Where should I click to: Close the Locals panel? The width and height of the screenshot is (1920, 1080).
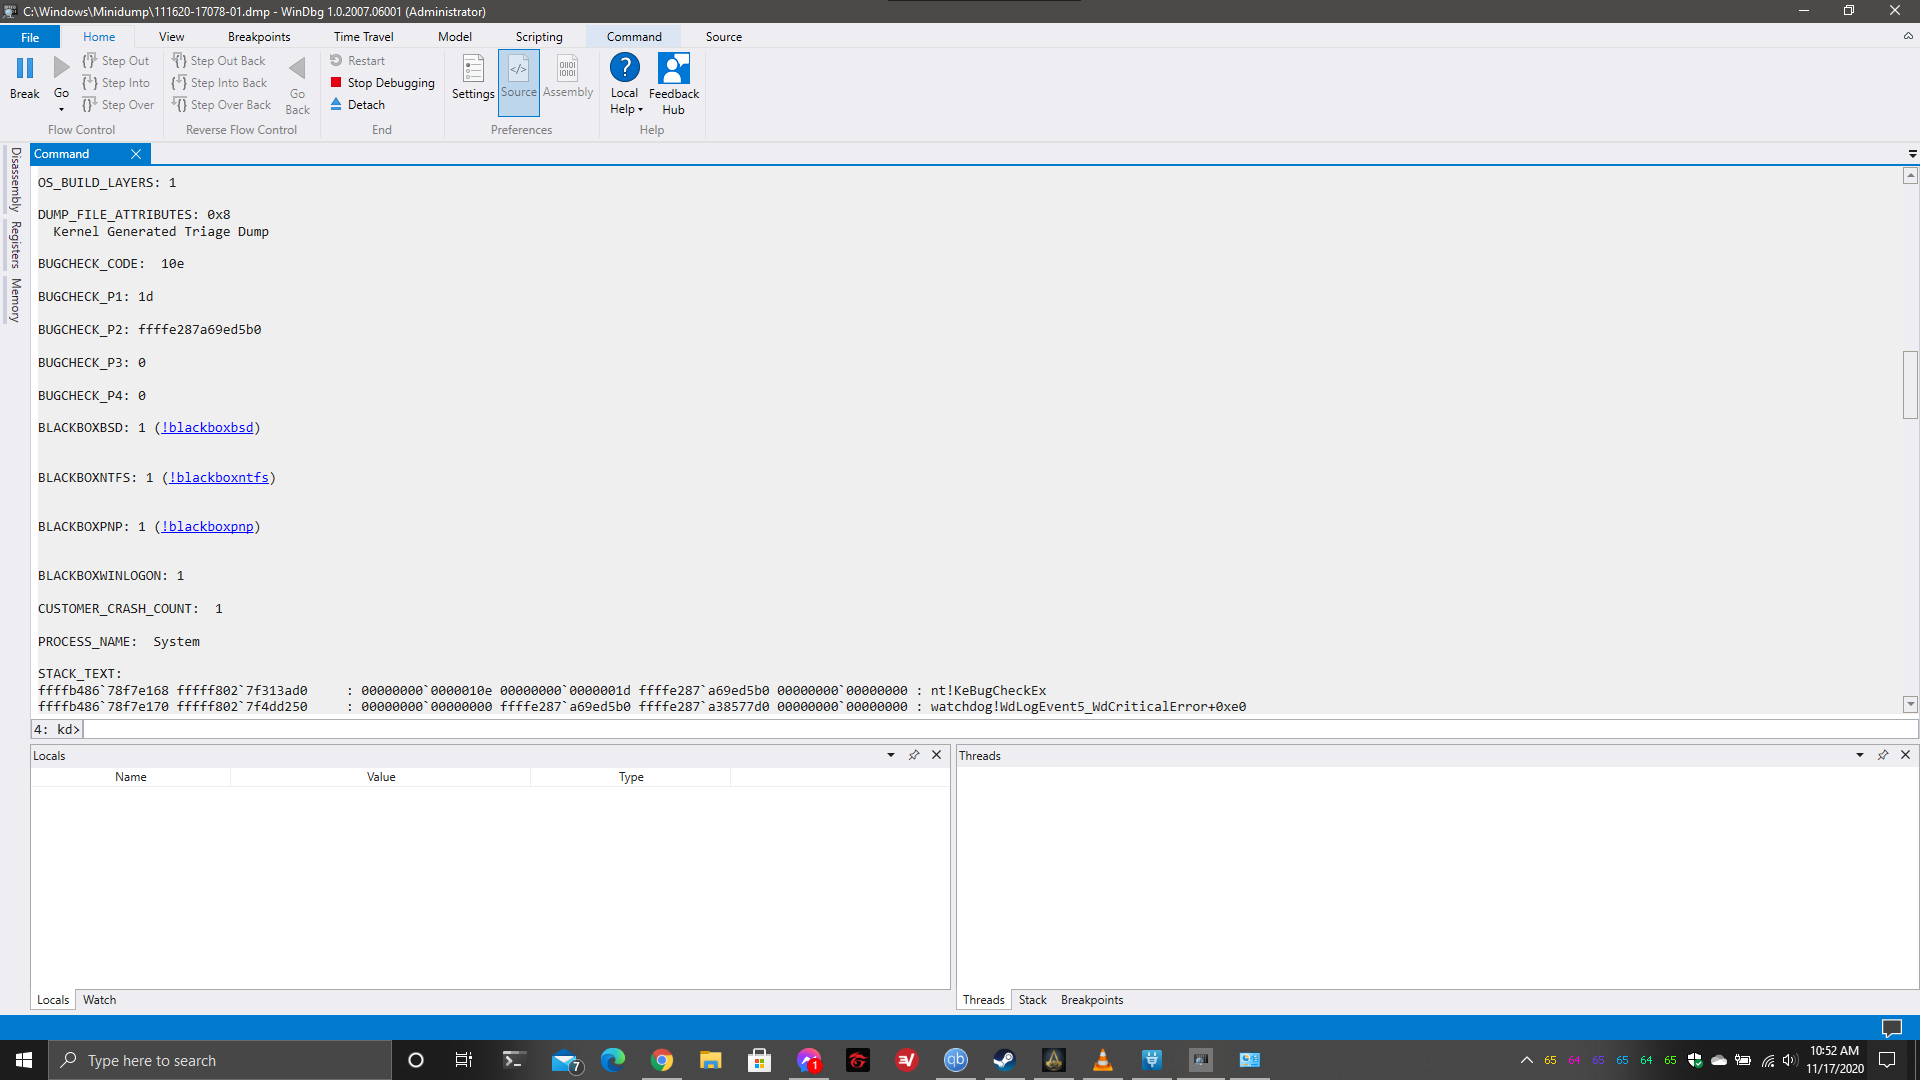(937, 755)
